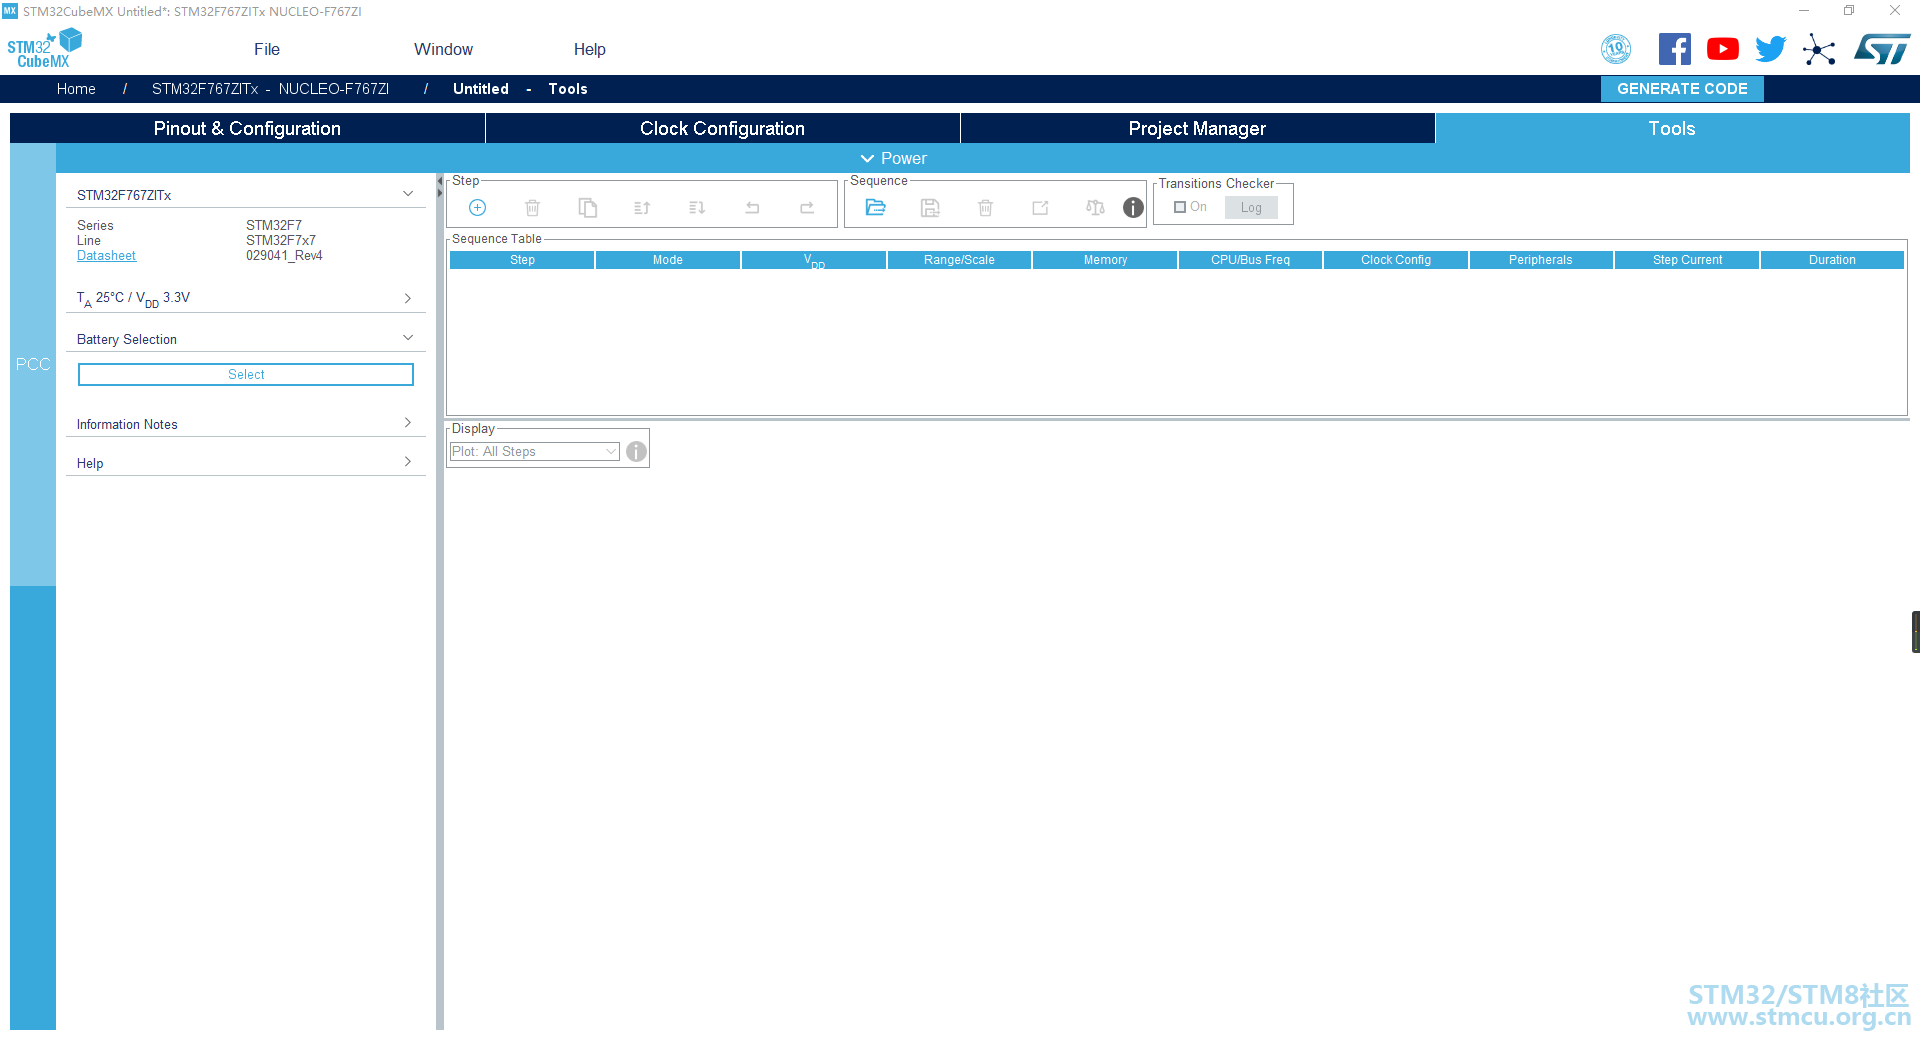
Task: Open the Plot: All Steps dropdown
Action: click(x=535, y=452)
